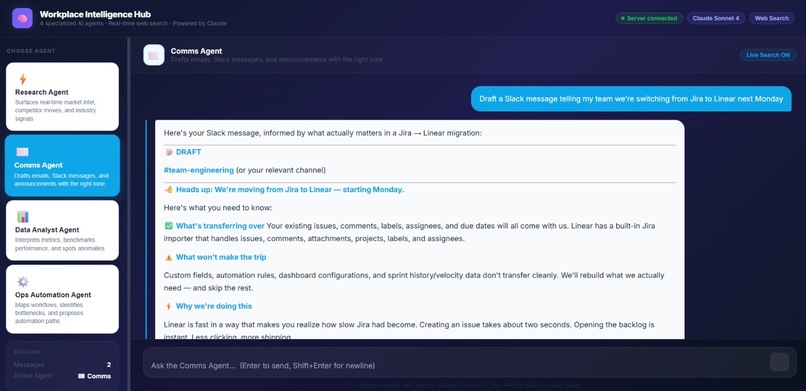The height and width of the screenshot is (391, 806).
Task: Click the Comms Agent avatar in chat header
Action: pyautogui.click(x=154, y=55)
